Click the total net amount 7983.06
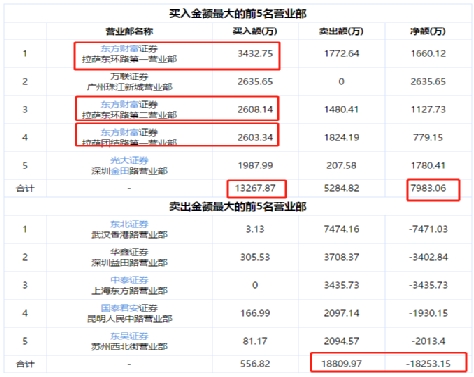 tap(428, 188)
